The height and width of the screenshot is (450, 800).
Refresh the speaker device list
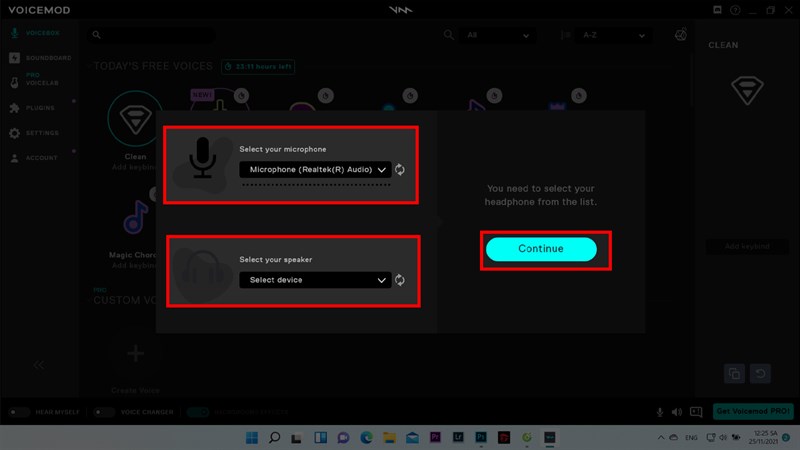pos(399,280)
